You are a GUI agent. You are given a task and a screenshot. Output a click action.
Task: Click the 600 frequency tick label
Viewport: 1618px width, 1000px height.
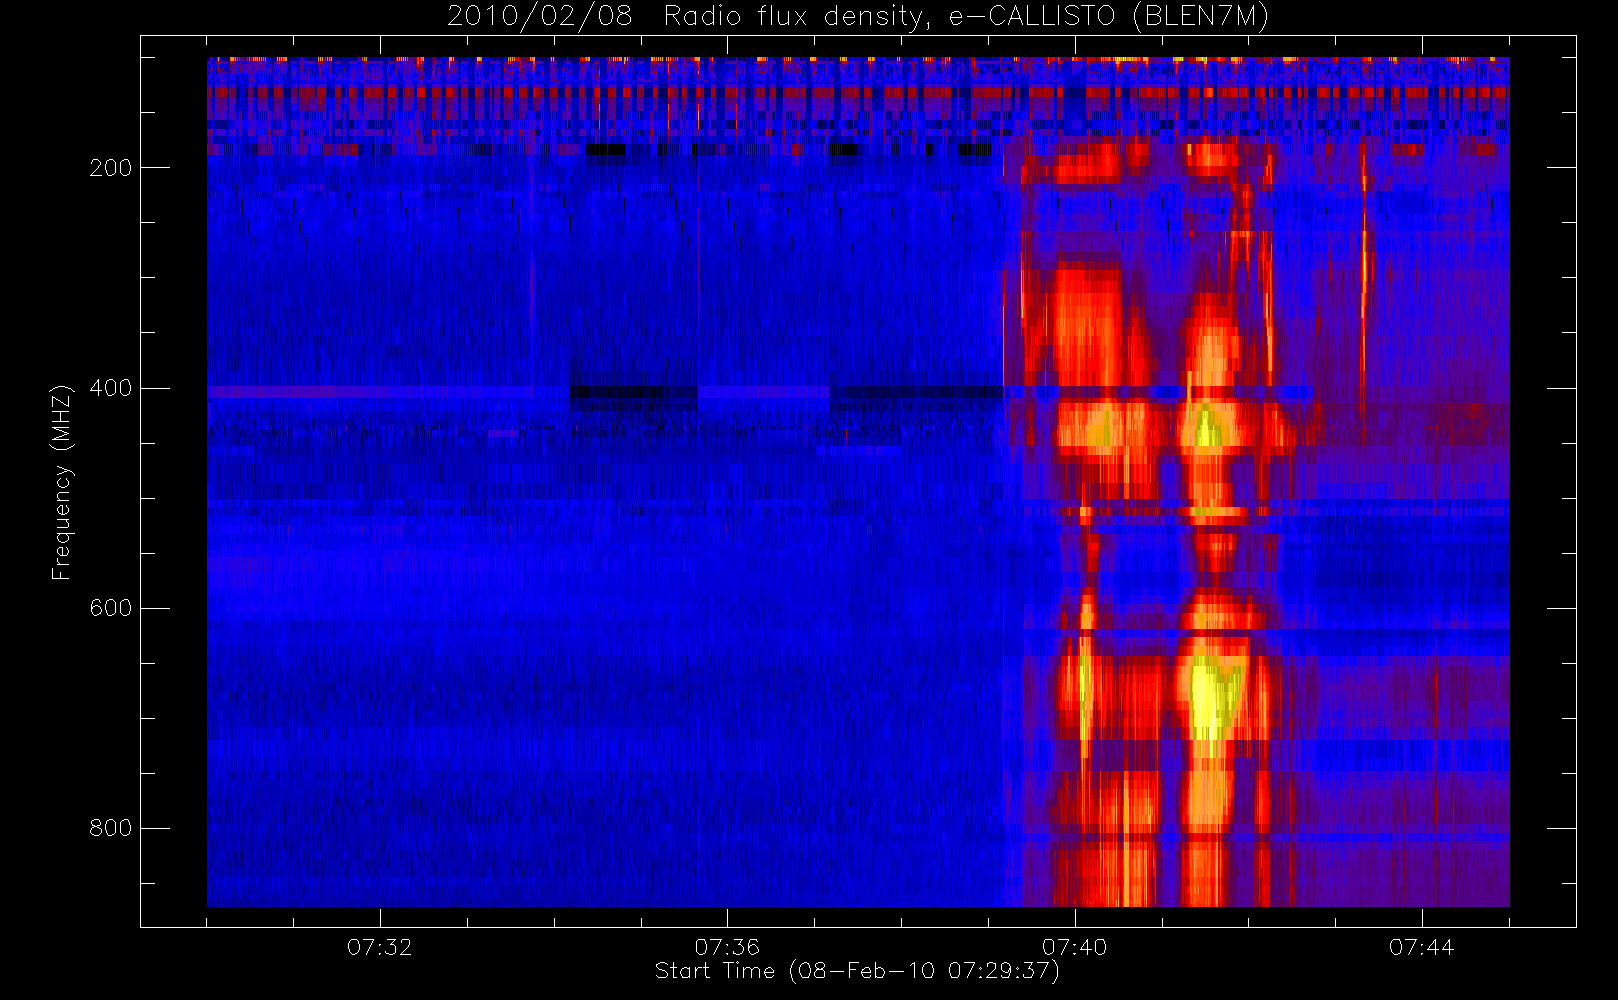(110, 608)
